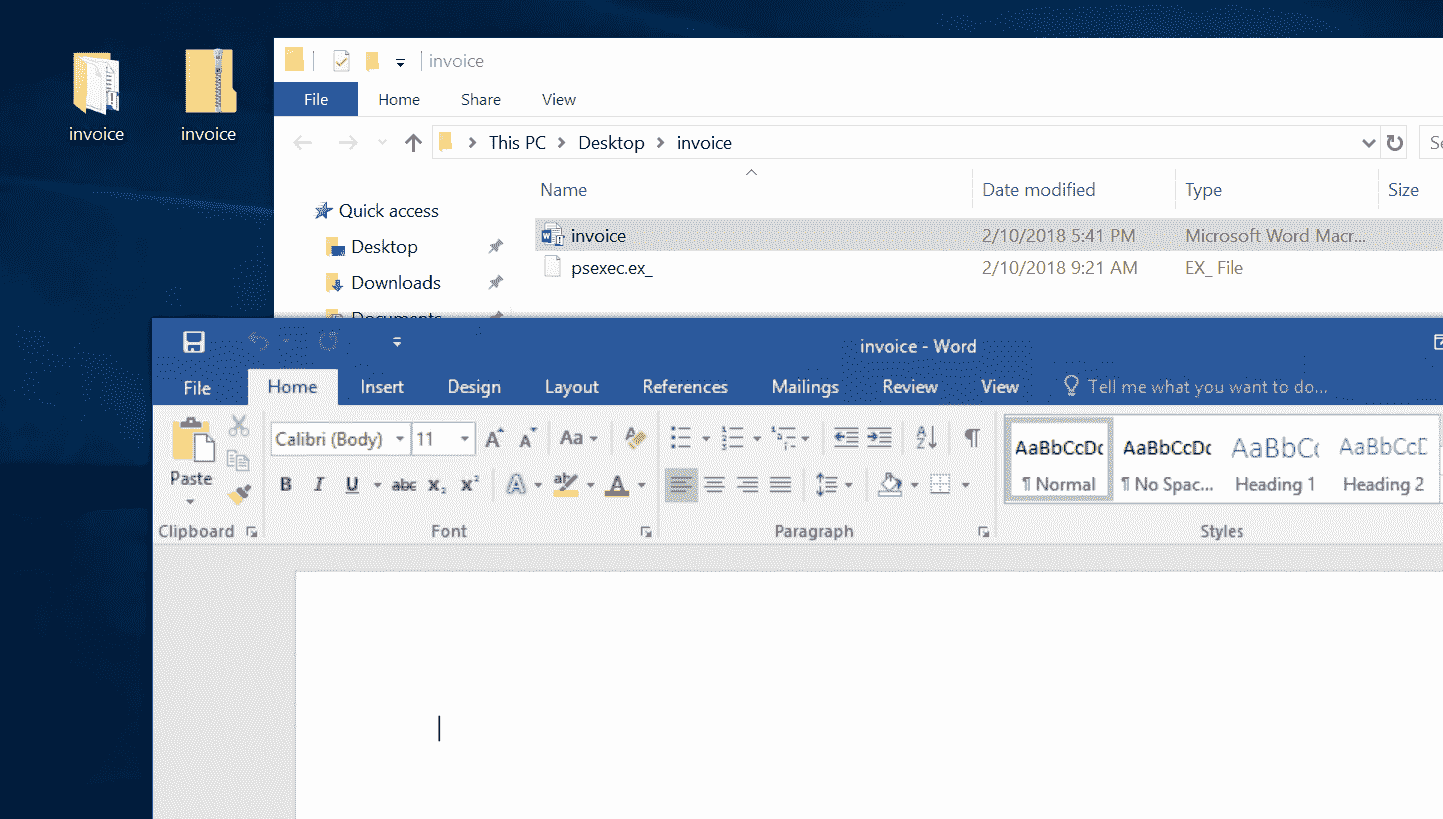
Task: Sort by Date modified column
Action: click(1038, 190)
